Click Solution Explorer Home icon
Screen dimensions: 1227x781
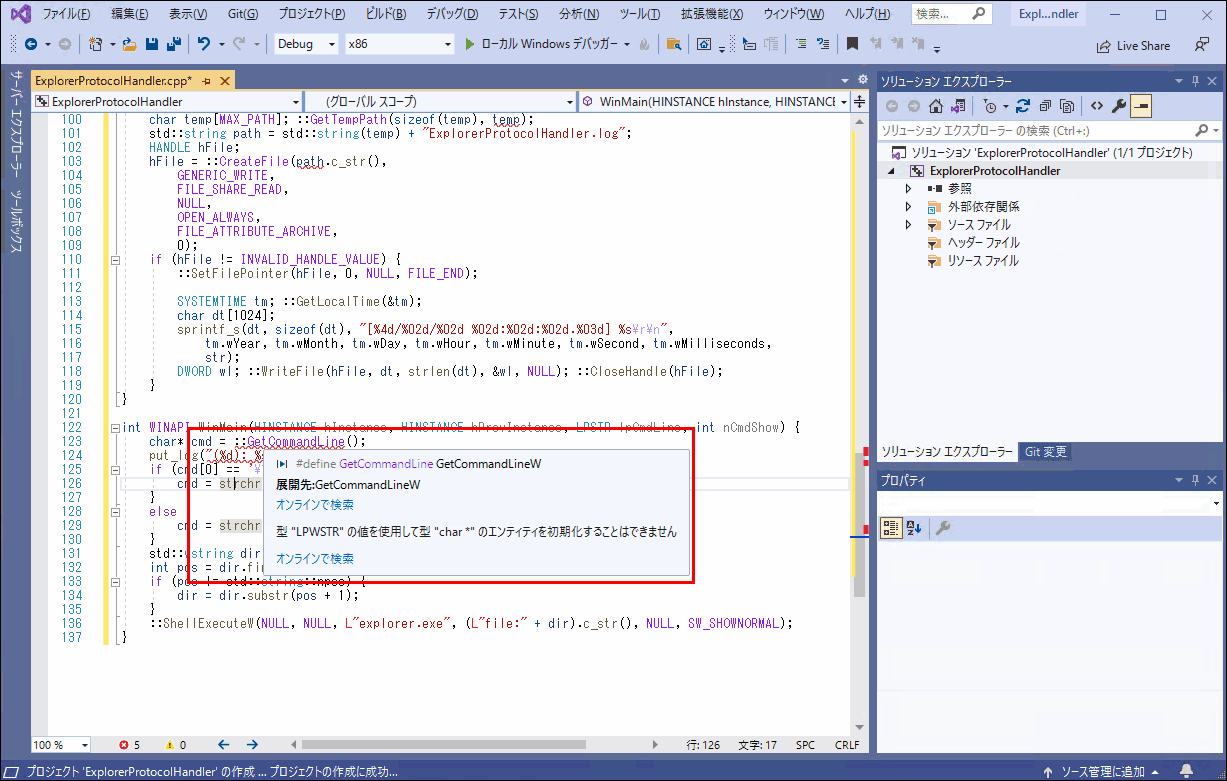[x=935, y=105]
